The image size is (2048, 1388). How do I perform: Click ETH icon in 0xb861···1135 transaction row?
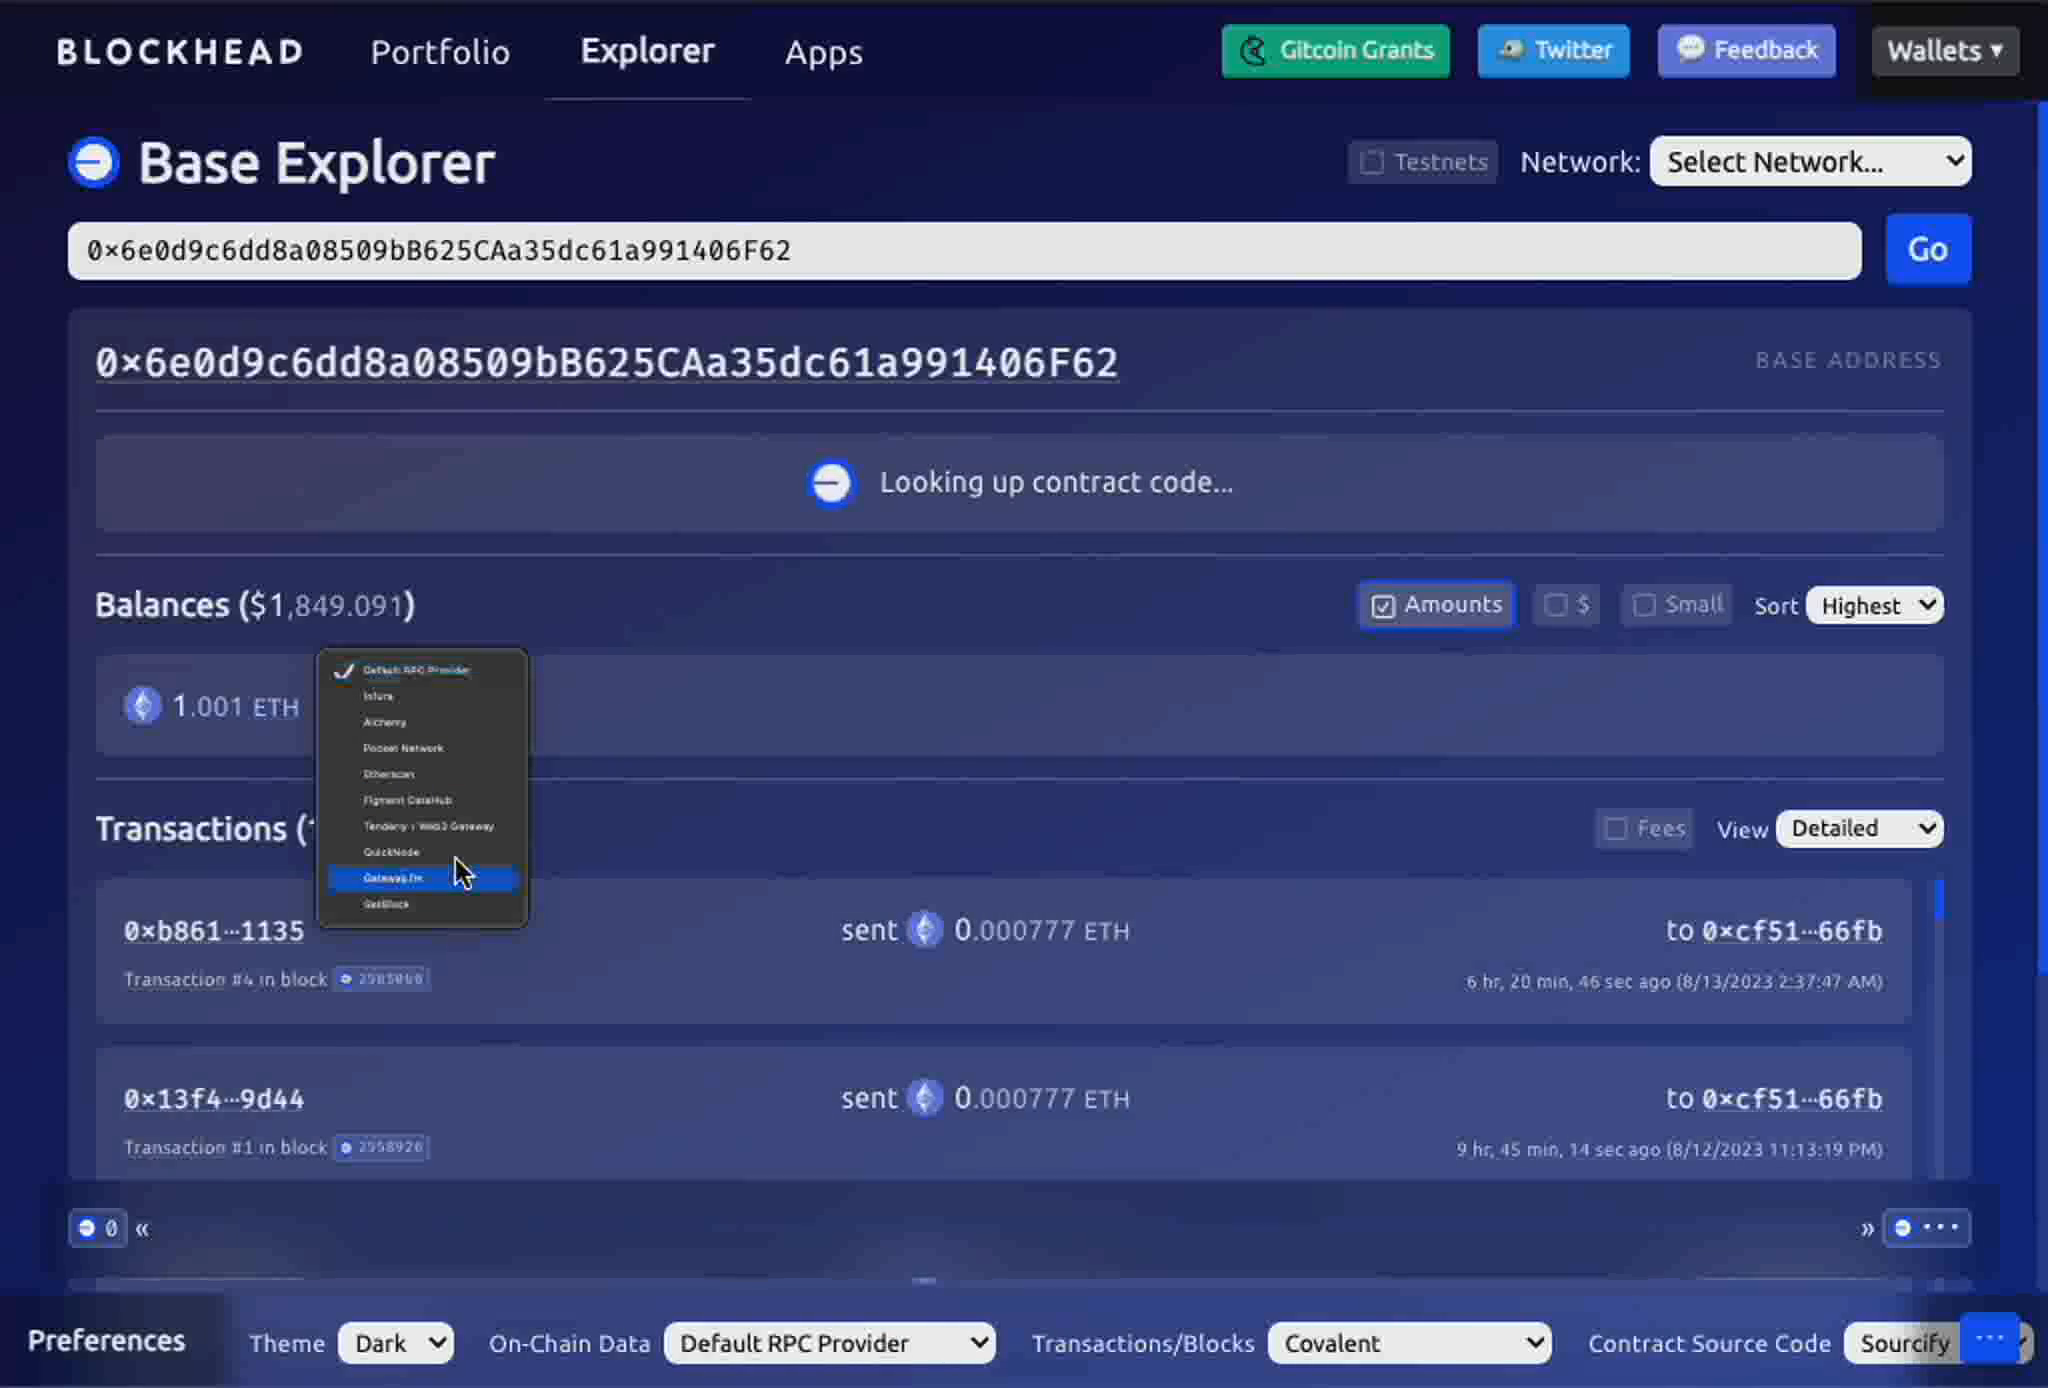925,930
